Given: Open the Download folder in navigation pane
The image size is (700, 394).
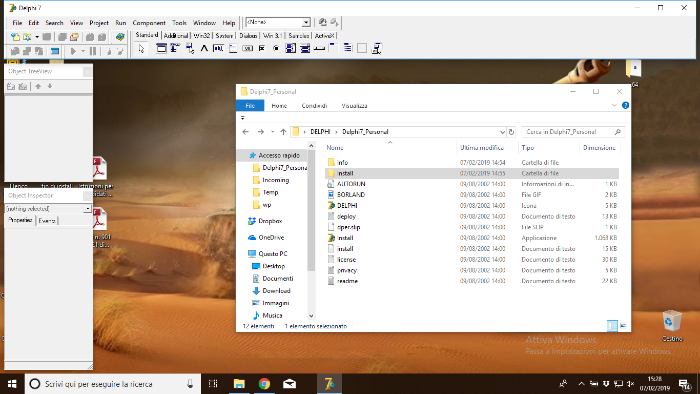Looking at the screenshot, I should click(276, 291).
